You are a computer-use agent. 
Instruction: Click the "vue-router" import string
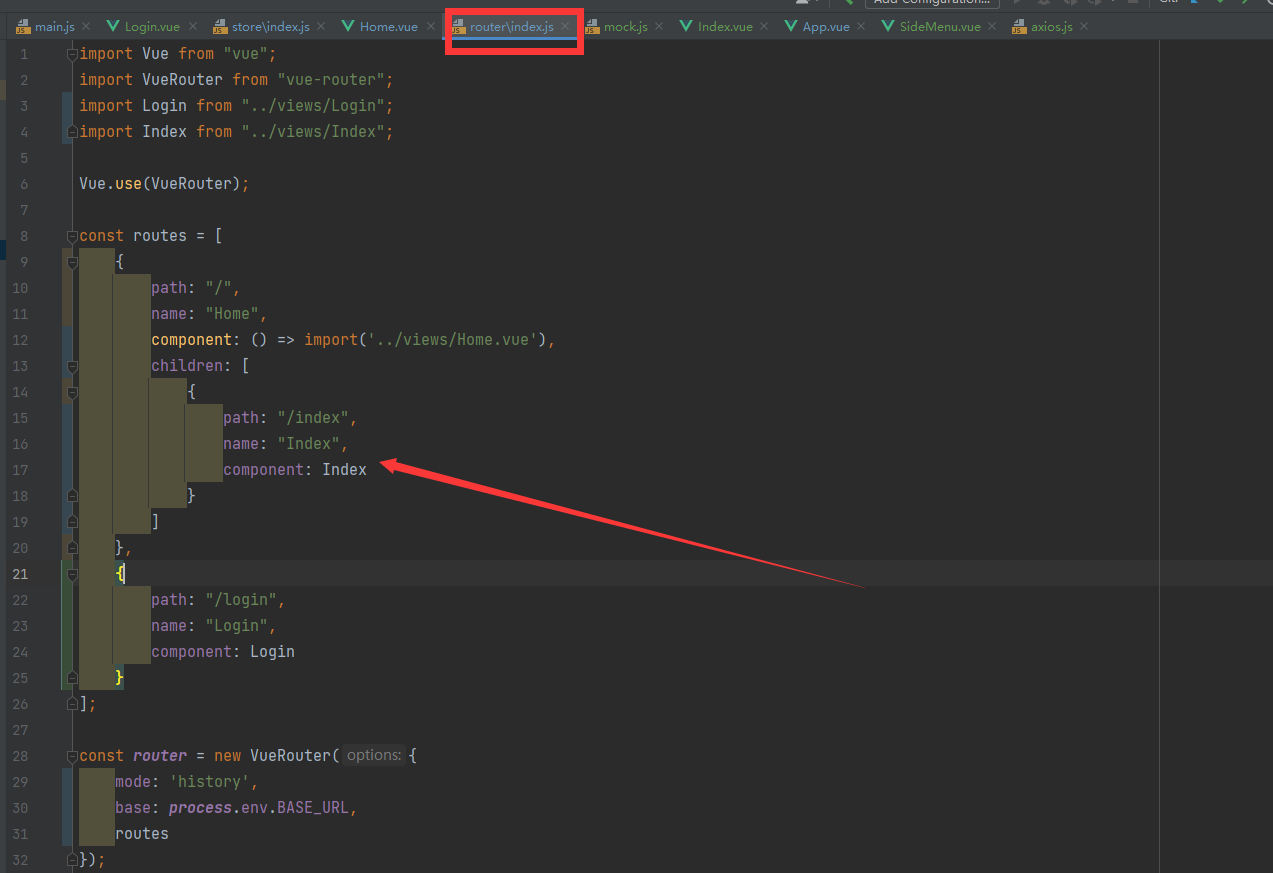pos(331,80)
